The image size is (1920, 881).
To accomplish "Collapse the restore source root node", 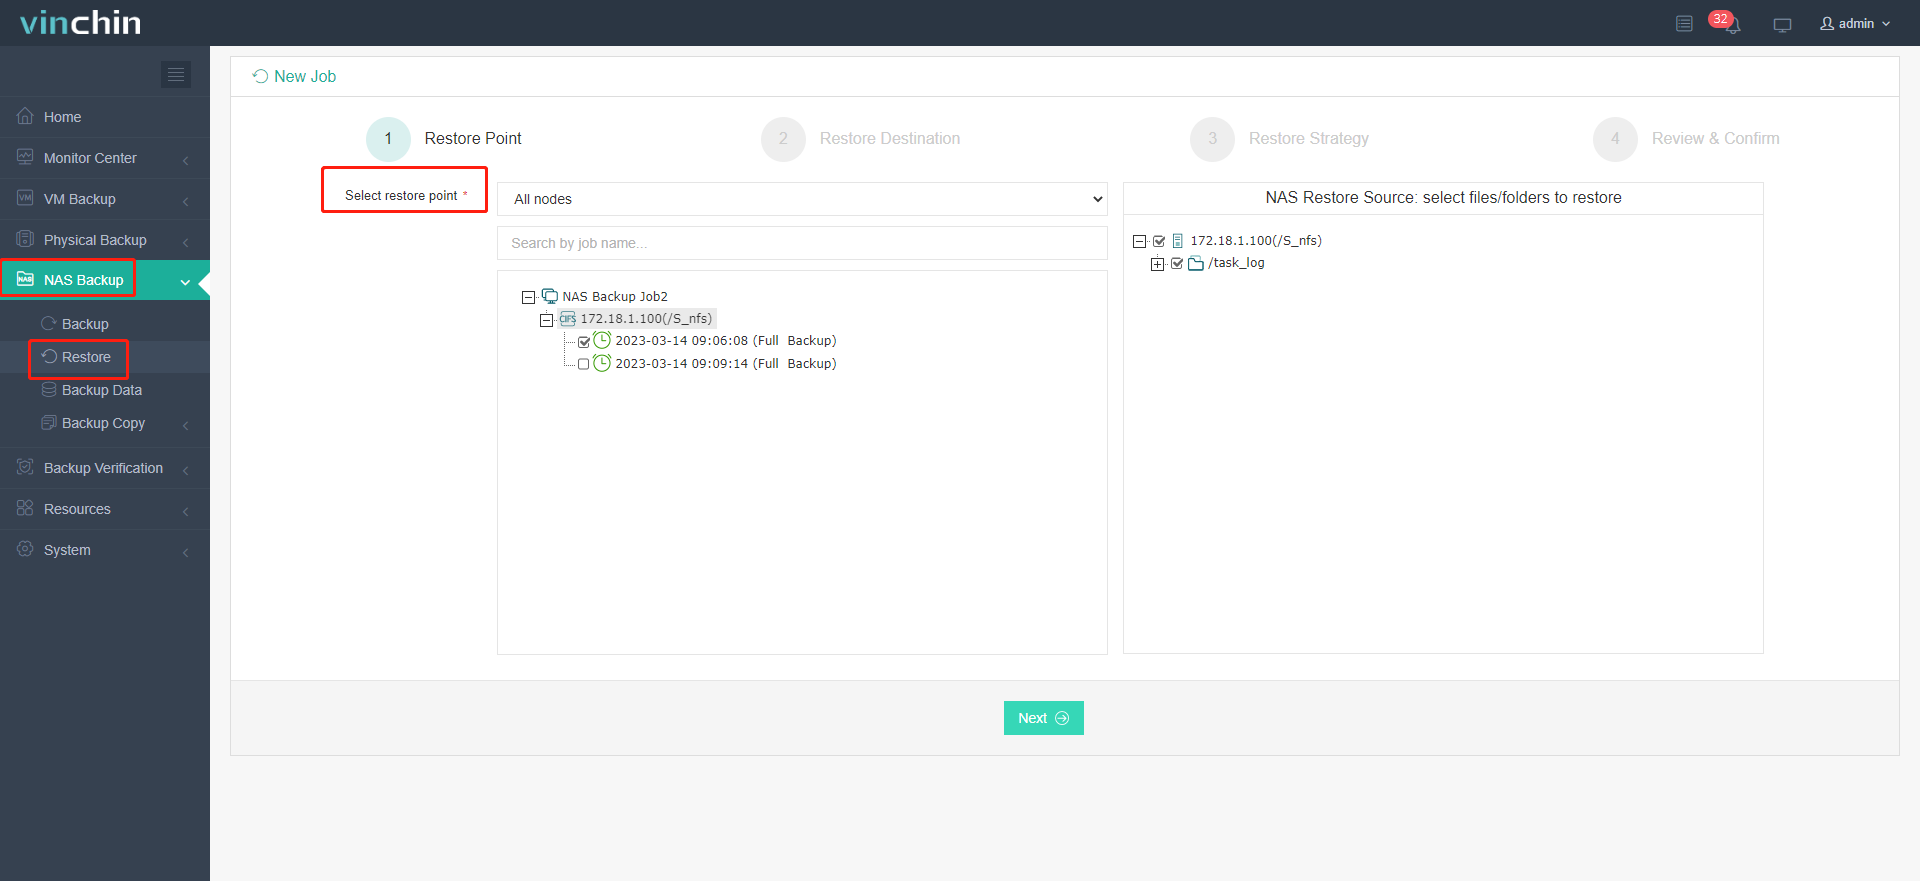I will tap(1139, 241).
